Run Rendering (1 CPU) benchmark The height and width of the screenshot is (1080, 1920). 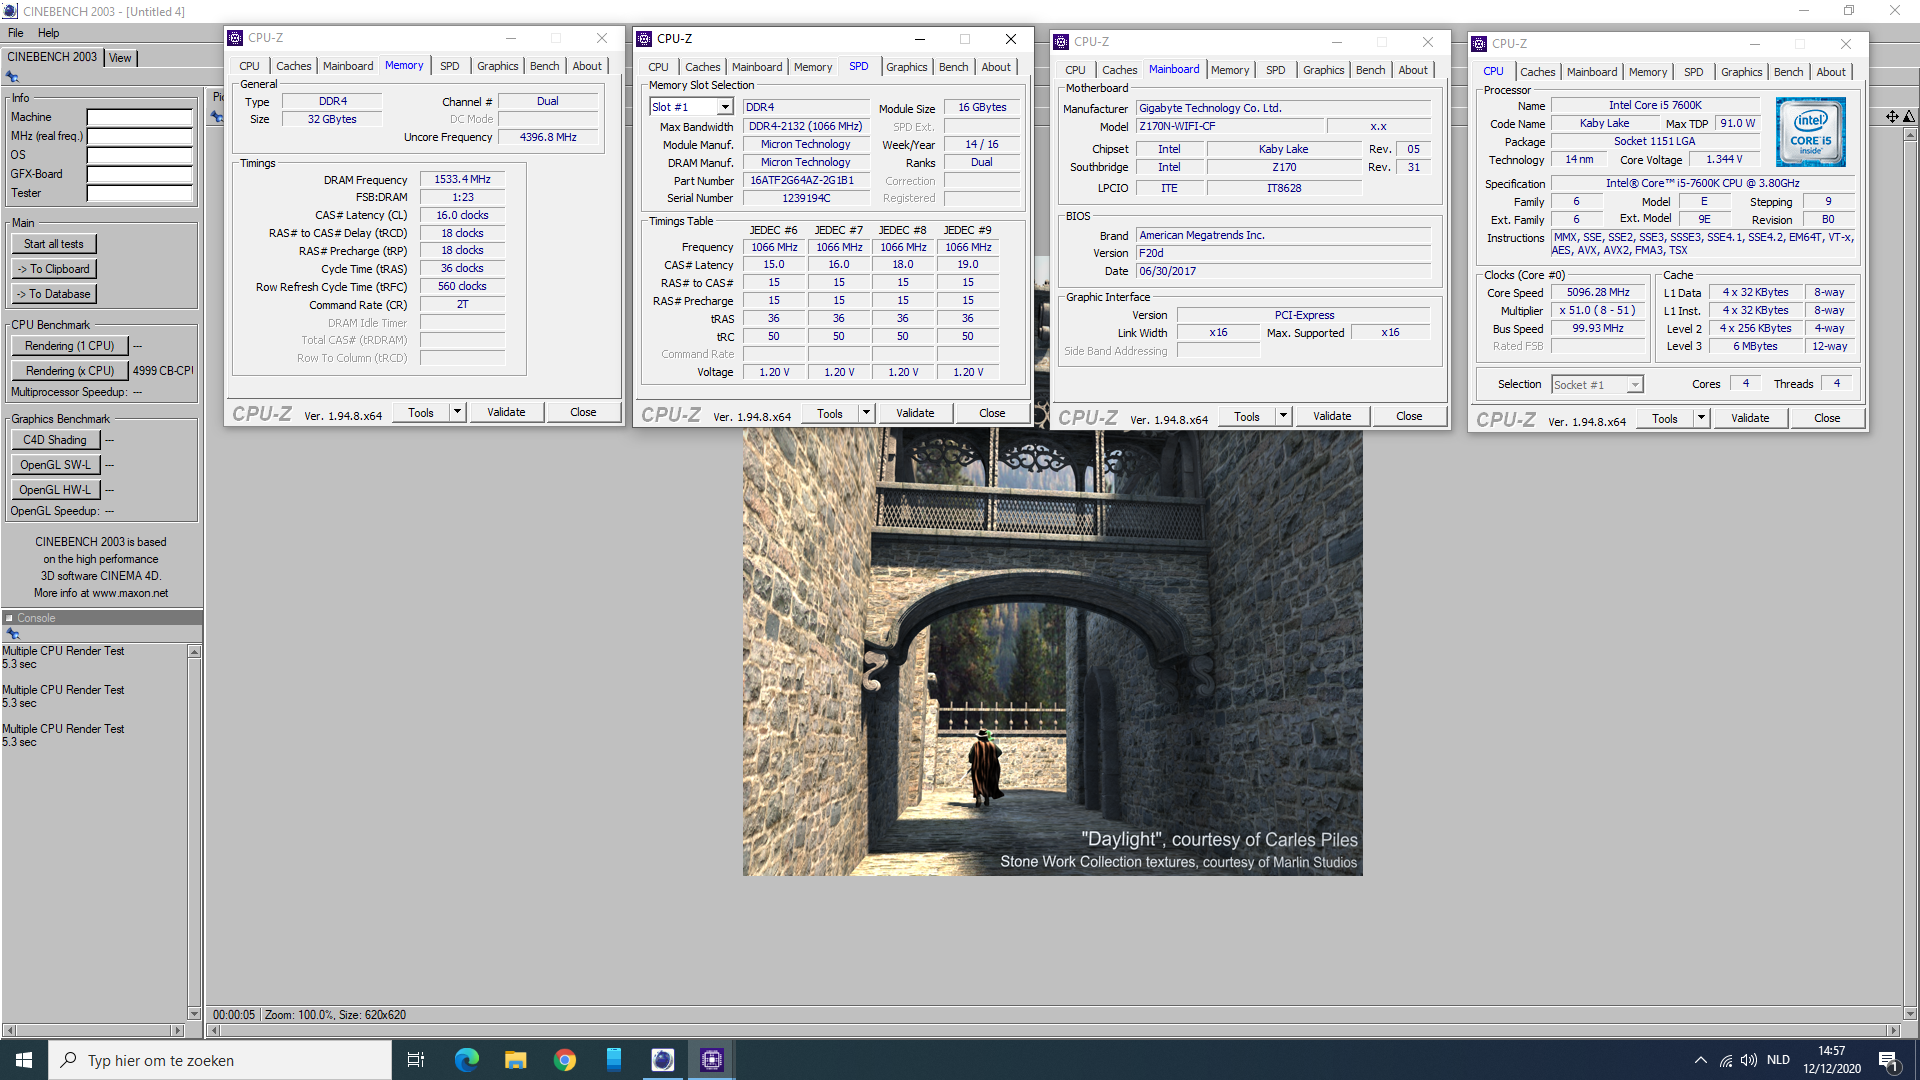click(70, 346)
